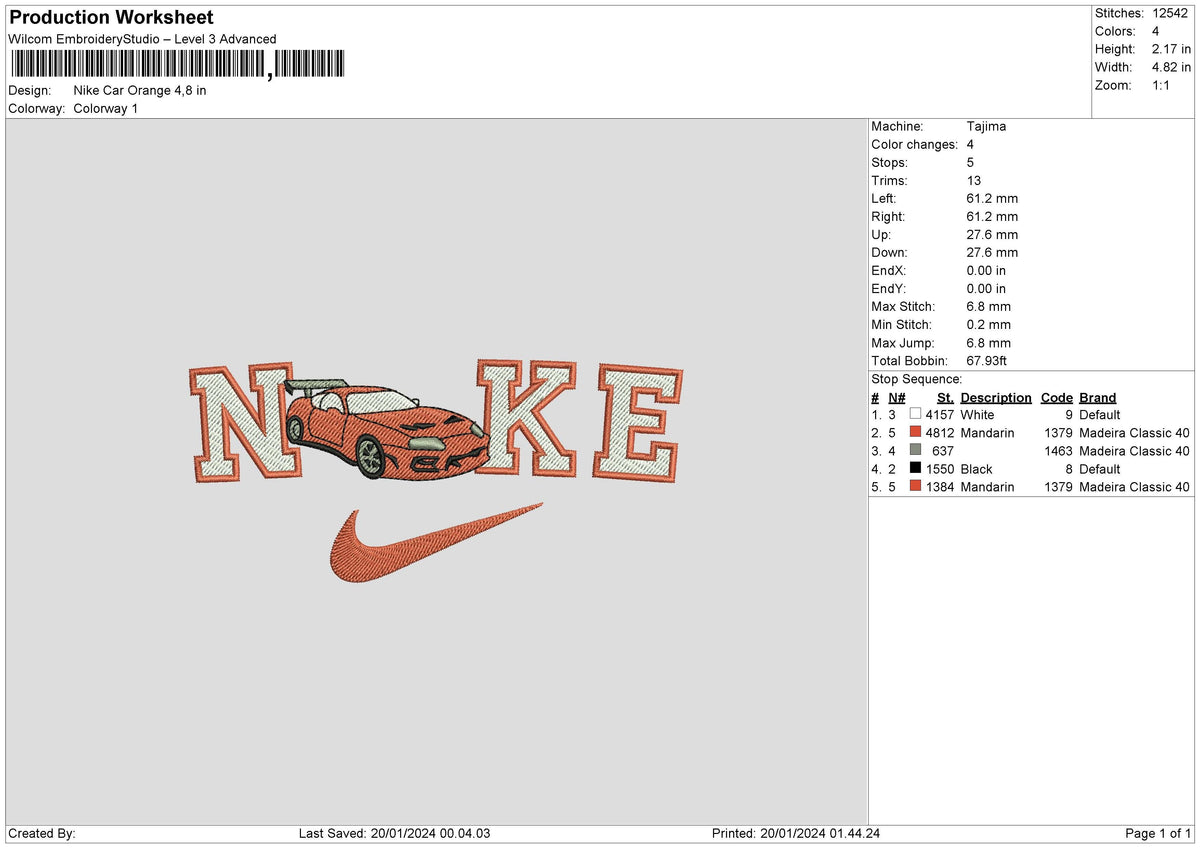Click the Machine value 'Tajima'
The height and width of the screenshot is (848, 1200).
987,126
